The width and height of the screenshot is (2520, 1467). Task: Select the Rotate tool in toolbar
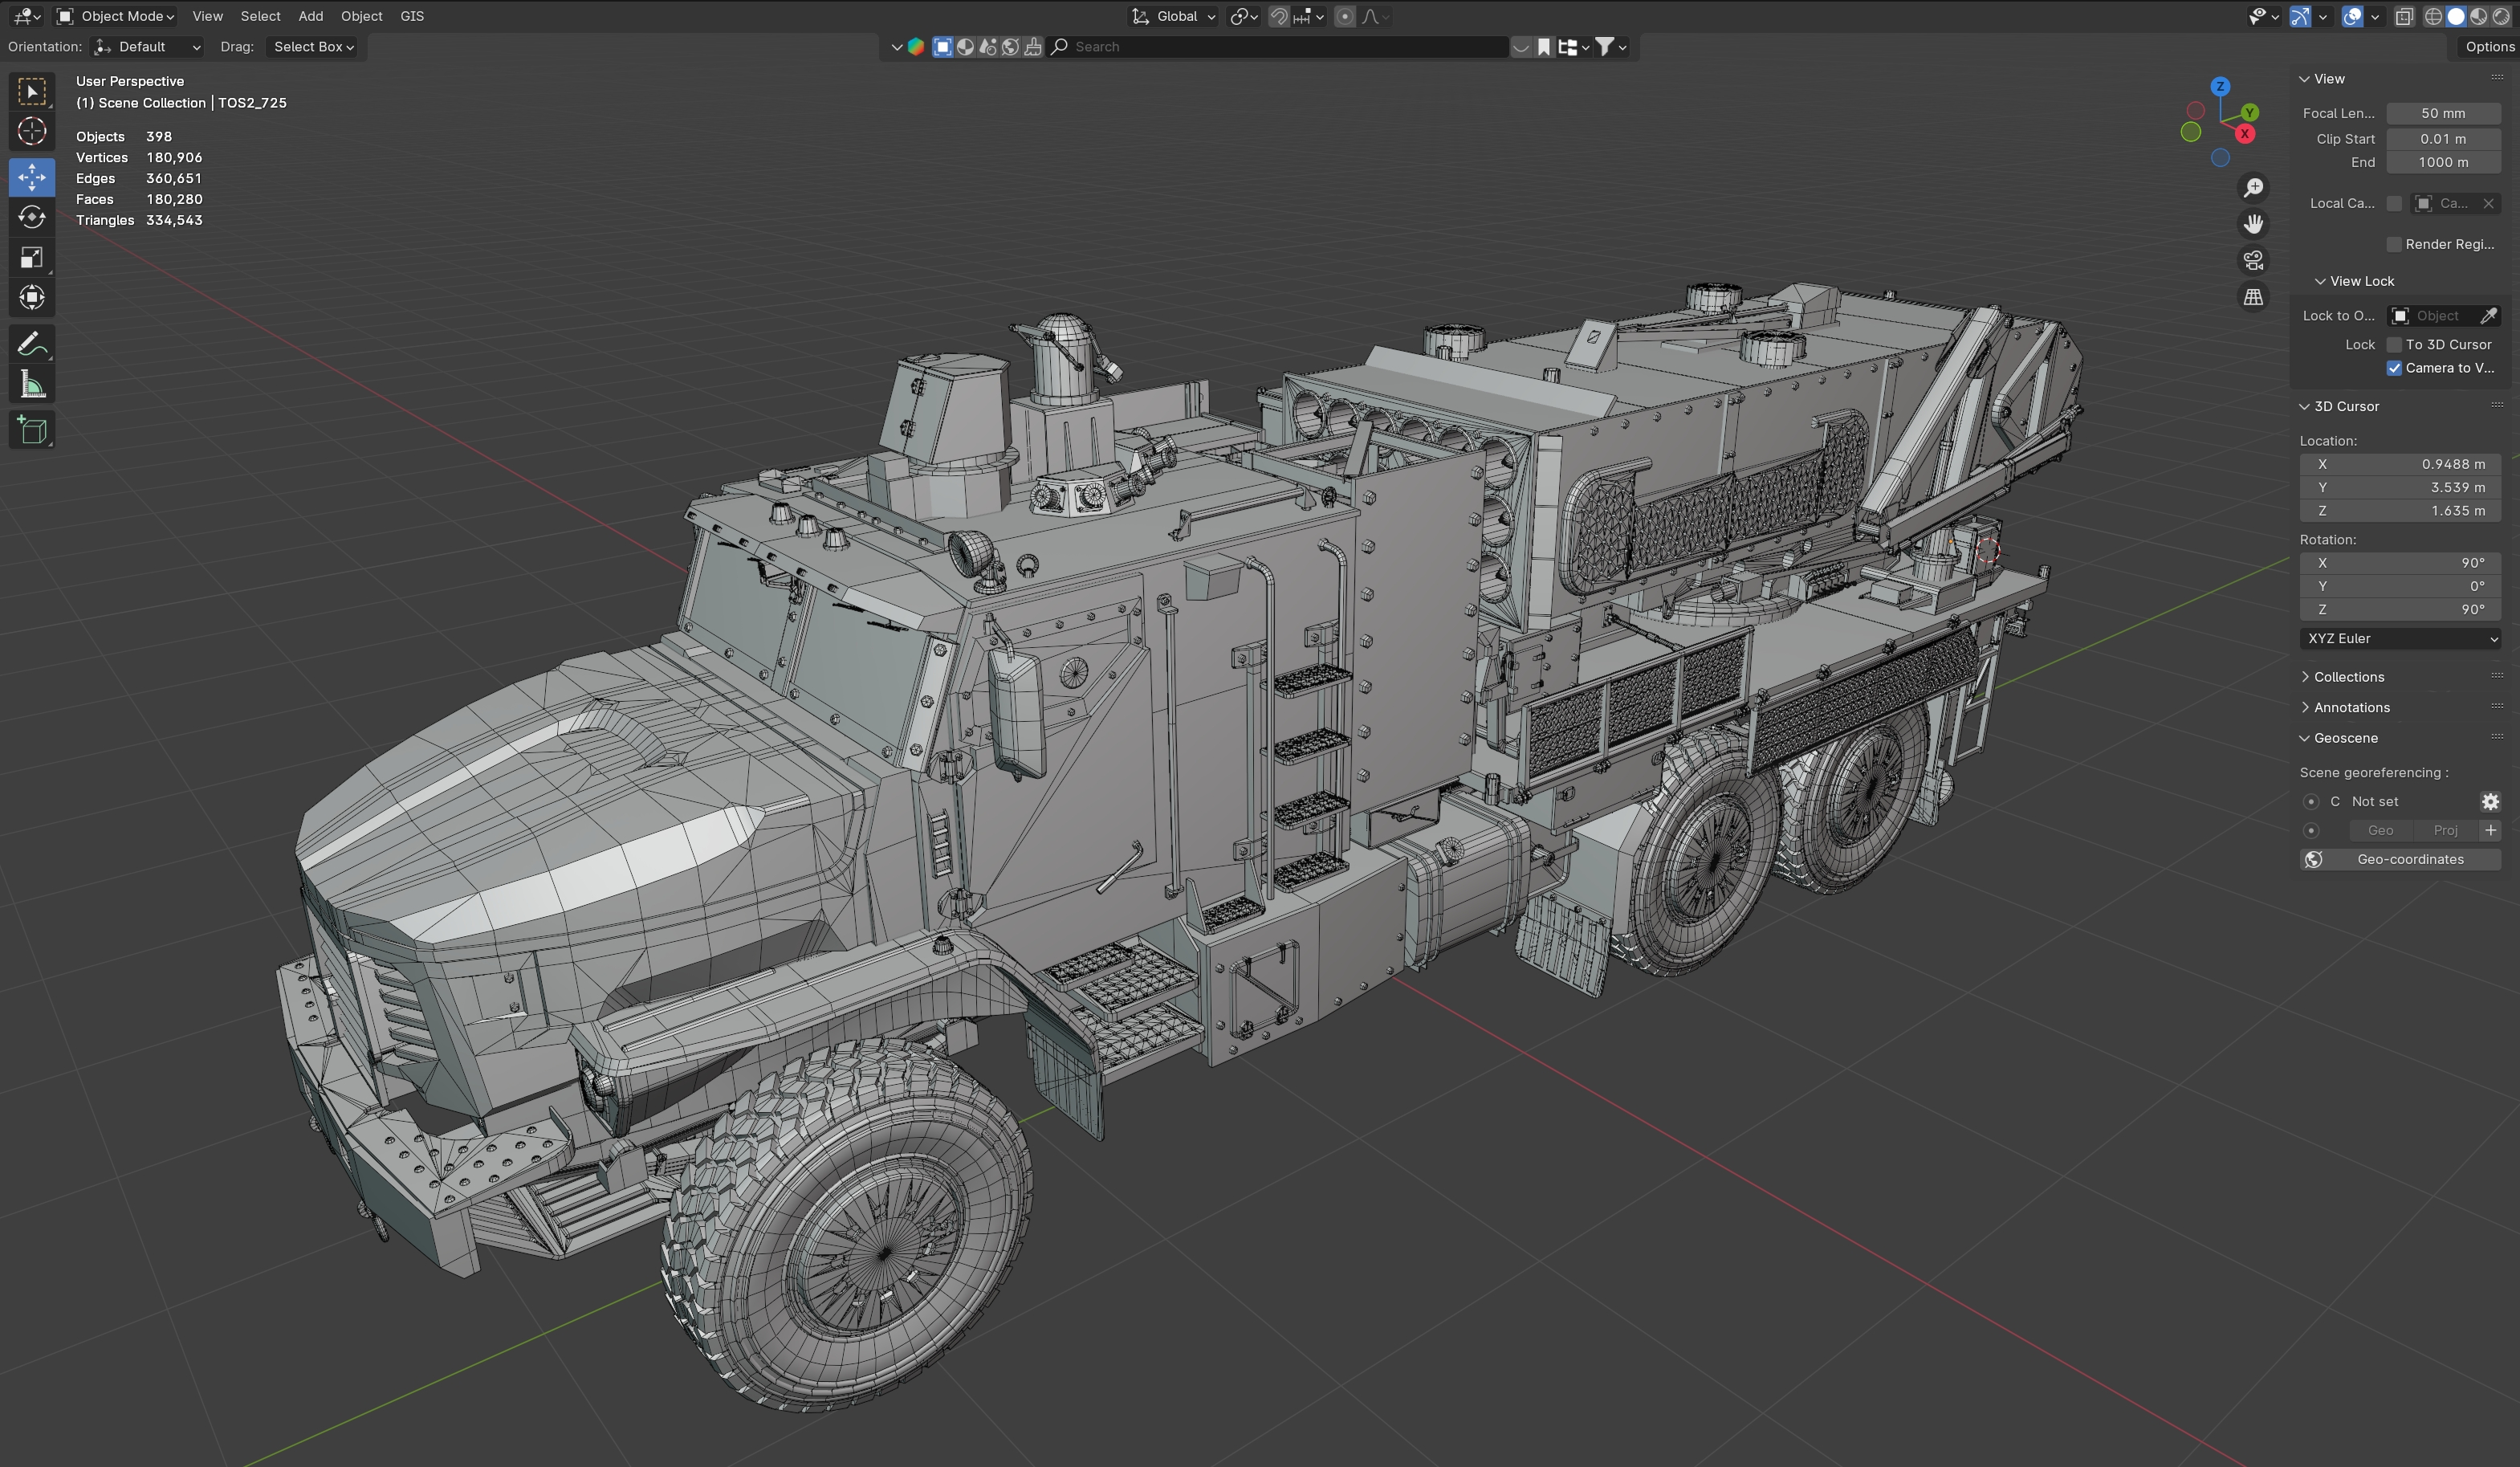[31, 217]
